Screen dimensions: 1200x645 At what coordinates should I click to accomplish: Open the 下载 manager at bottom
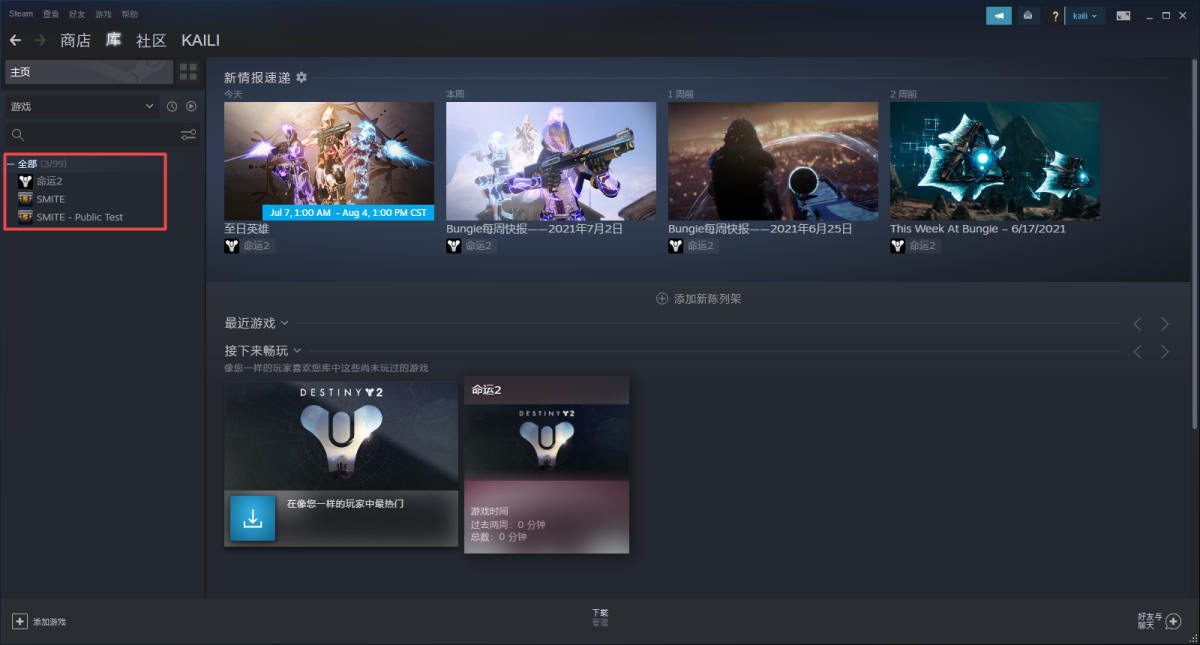(x=600, y=613)
